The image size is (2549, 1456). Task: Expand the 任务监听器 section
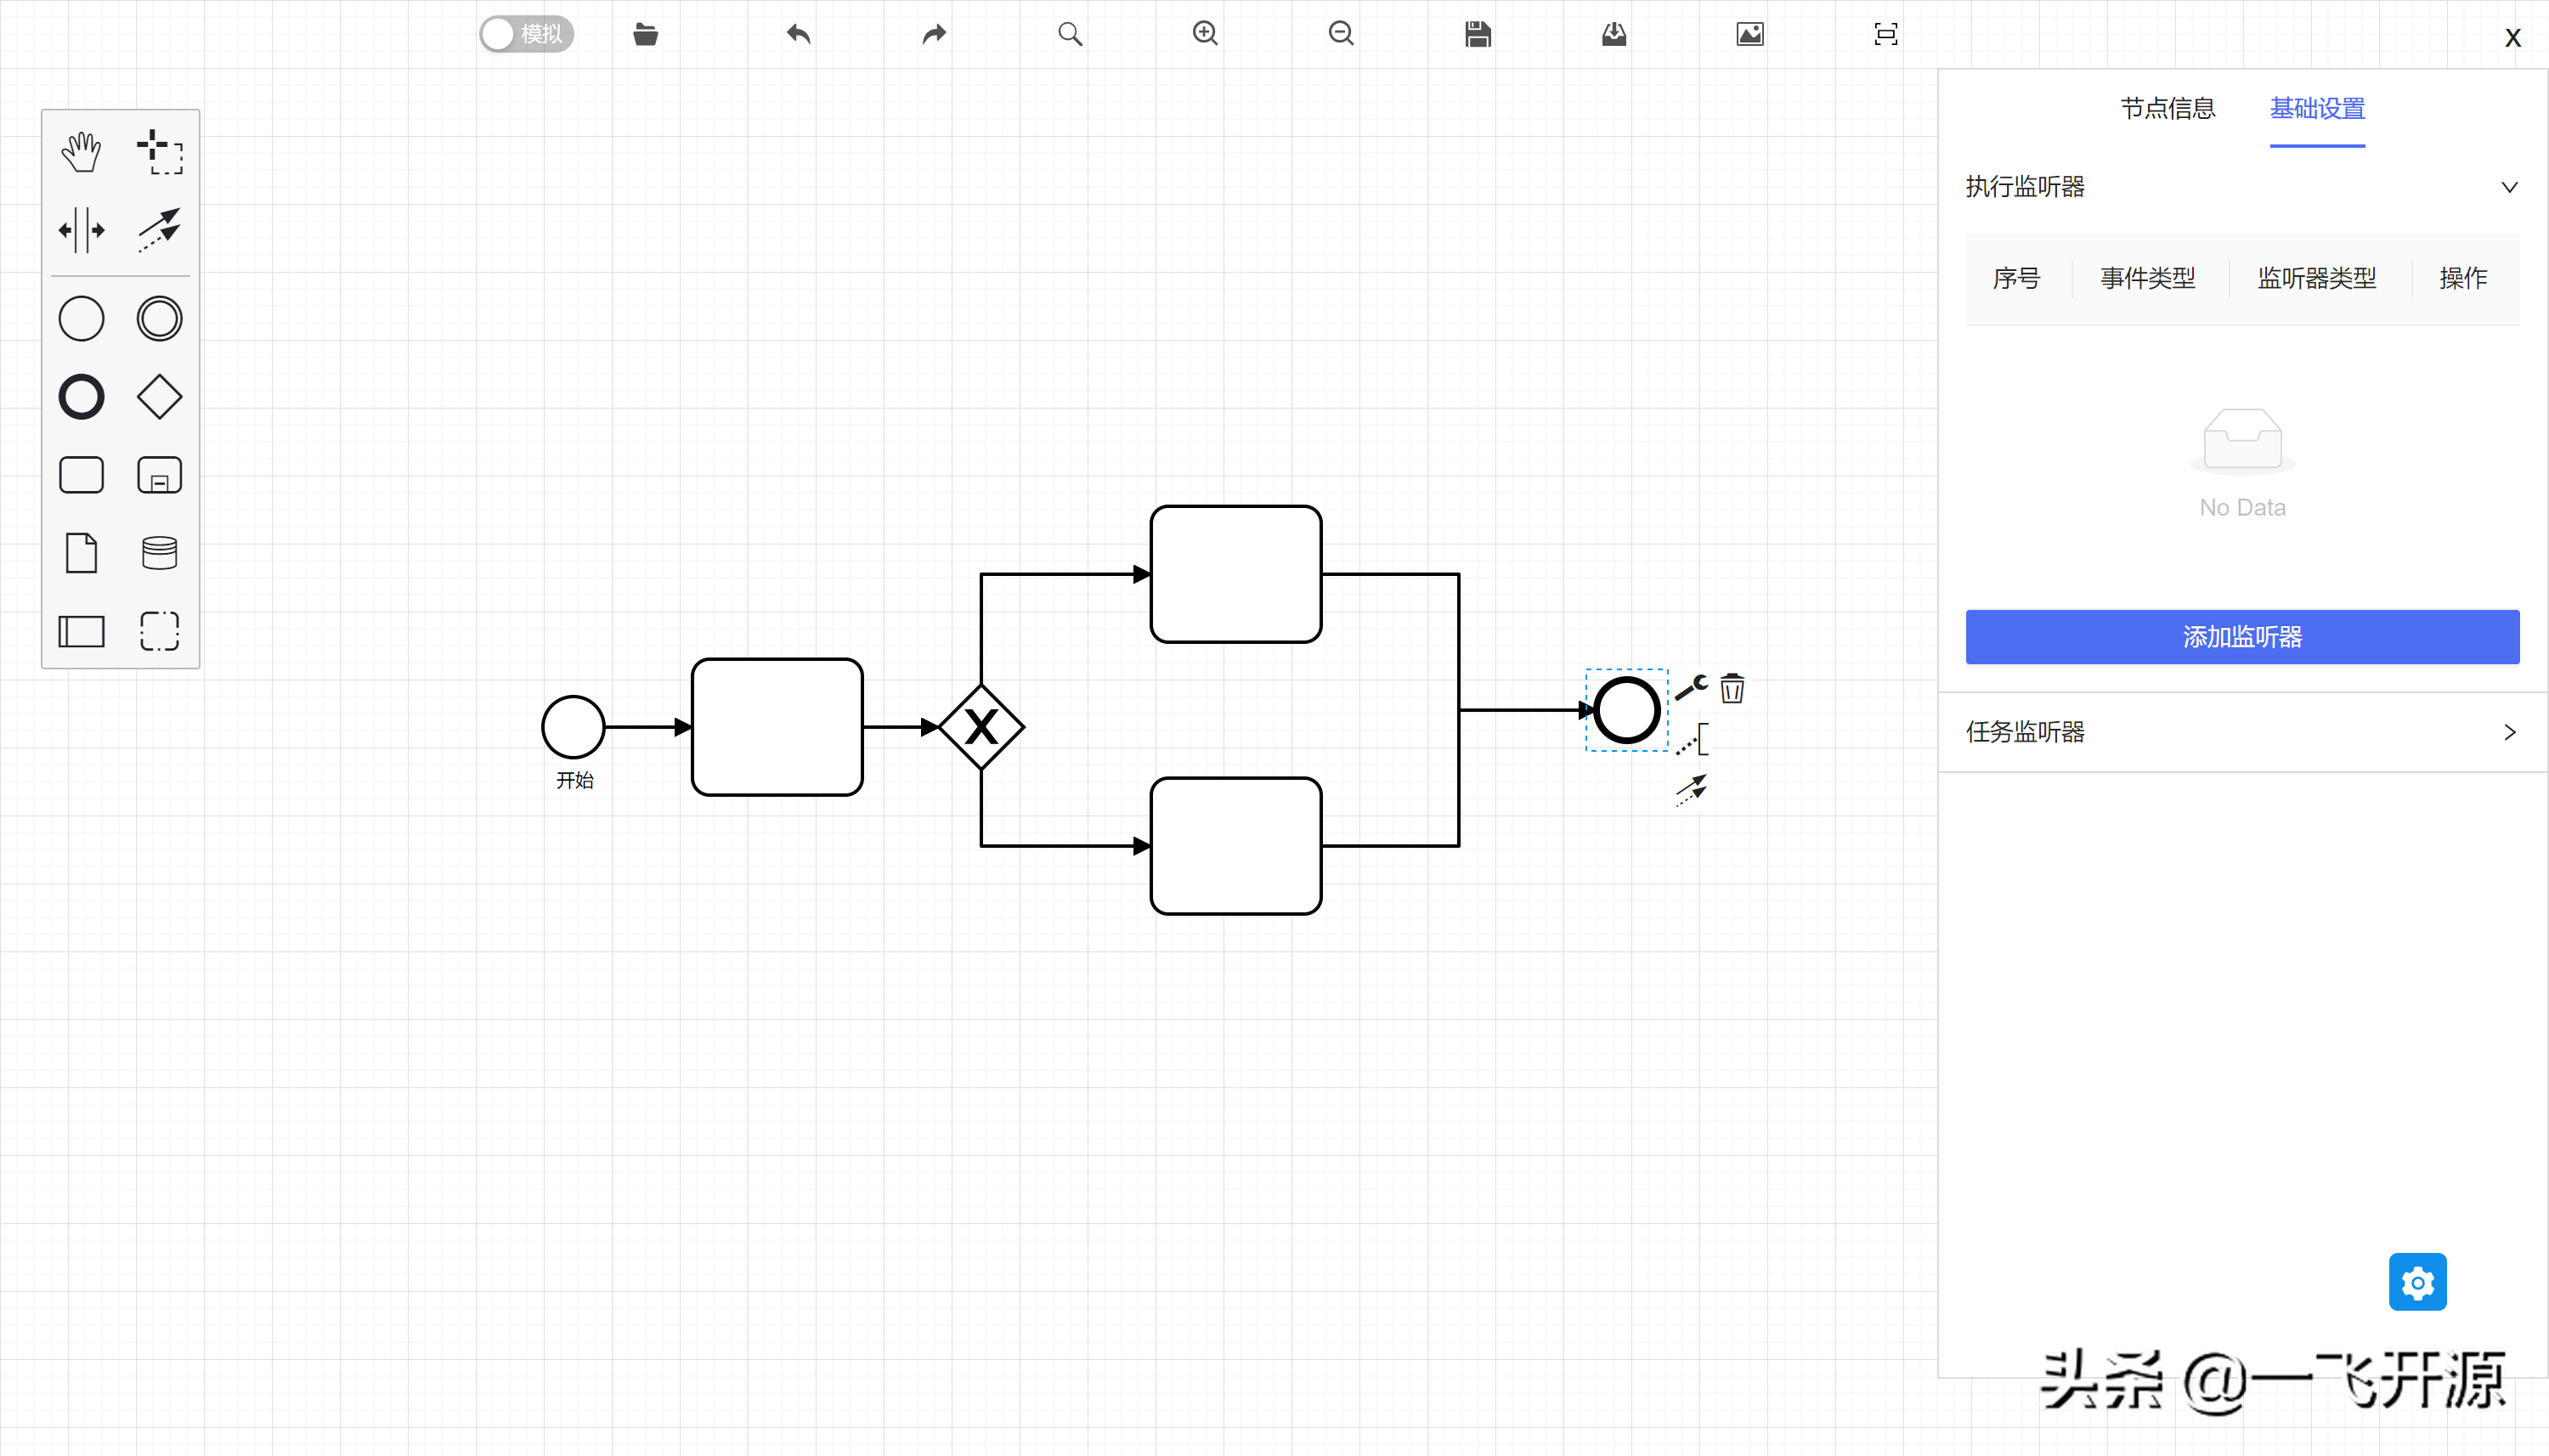click(2241, 732)
